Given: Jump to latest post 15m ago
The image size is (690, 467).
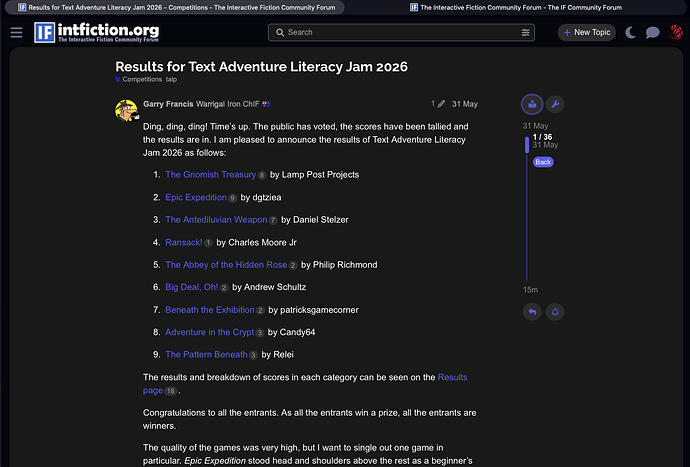Looking at the screenshot, I should [530, 290].
